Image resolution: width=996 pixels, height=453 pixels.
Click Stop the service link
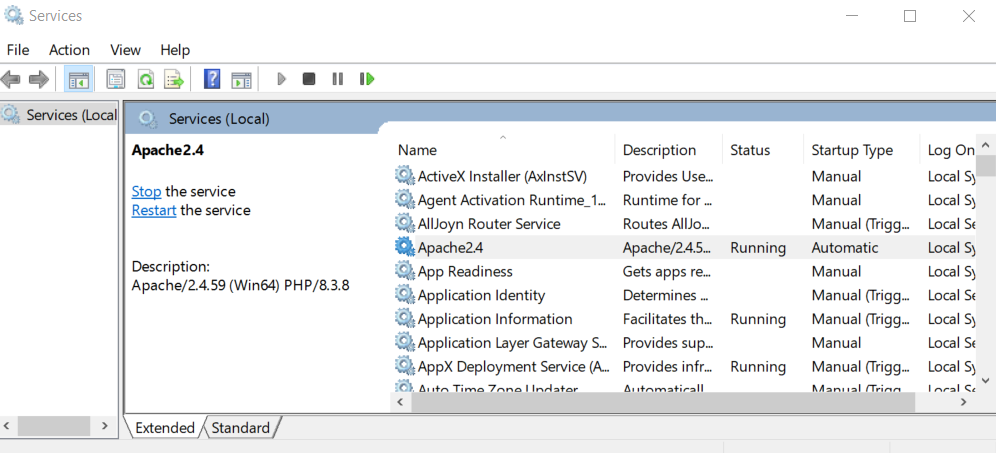pyautogui.click(x=146, y=191)
